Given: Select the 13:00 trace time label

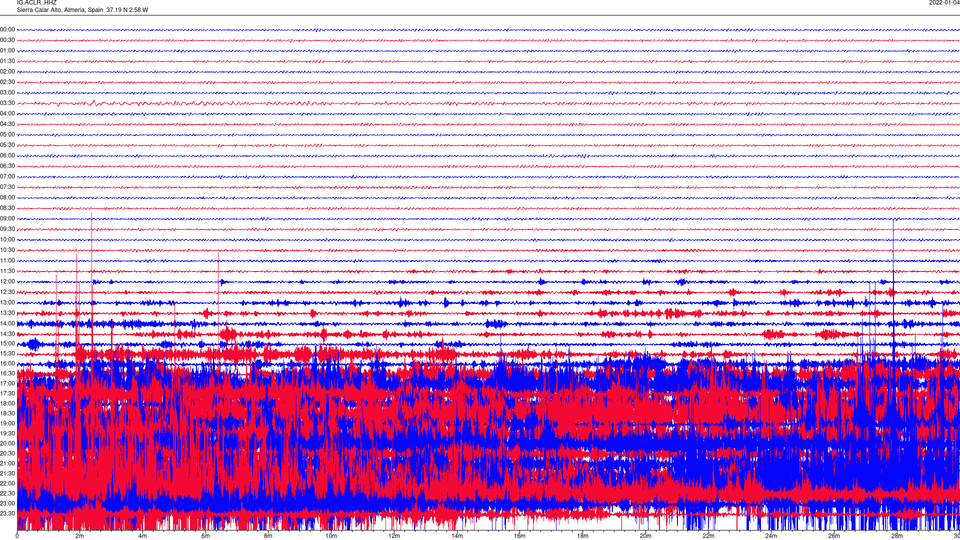Looking at the screenshot, I should pos(7,302).
